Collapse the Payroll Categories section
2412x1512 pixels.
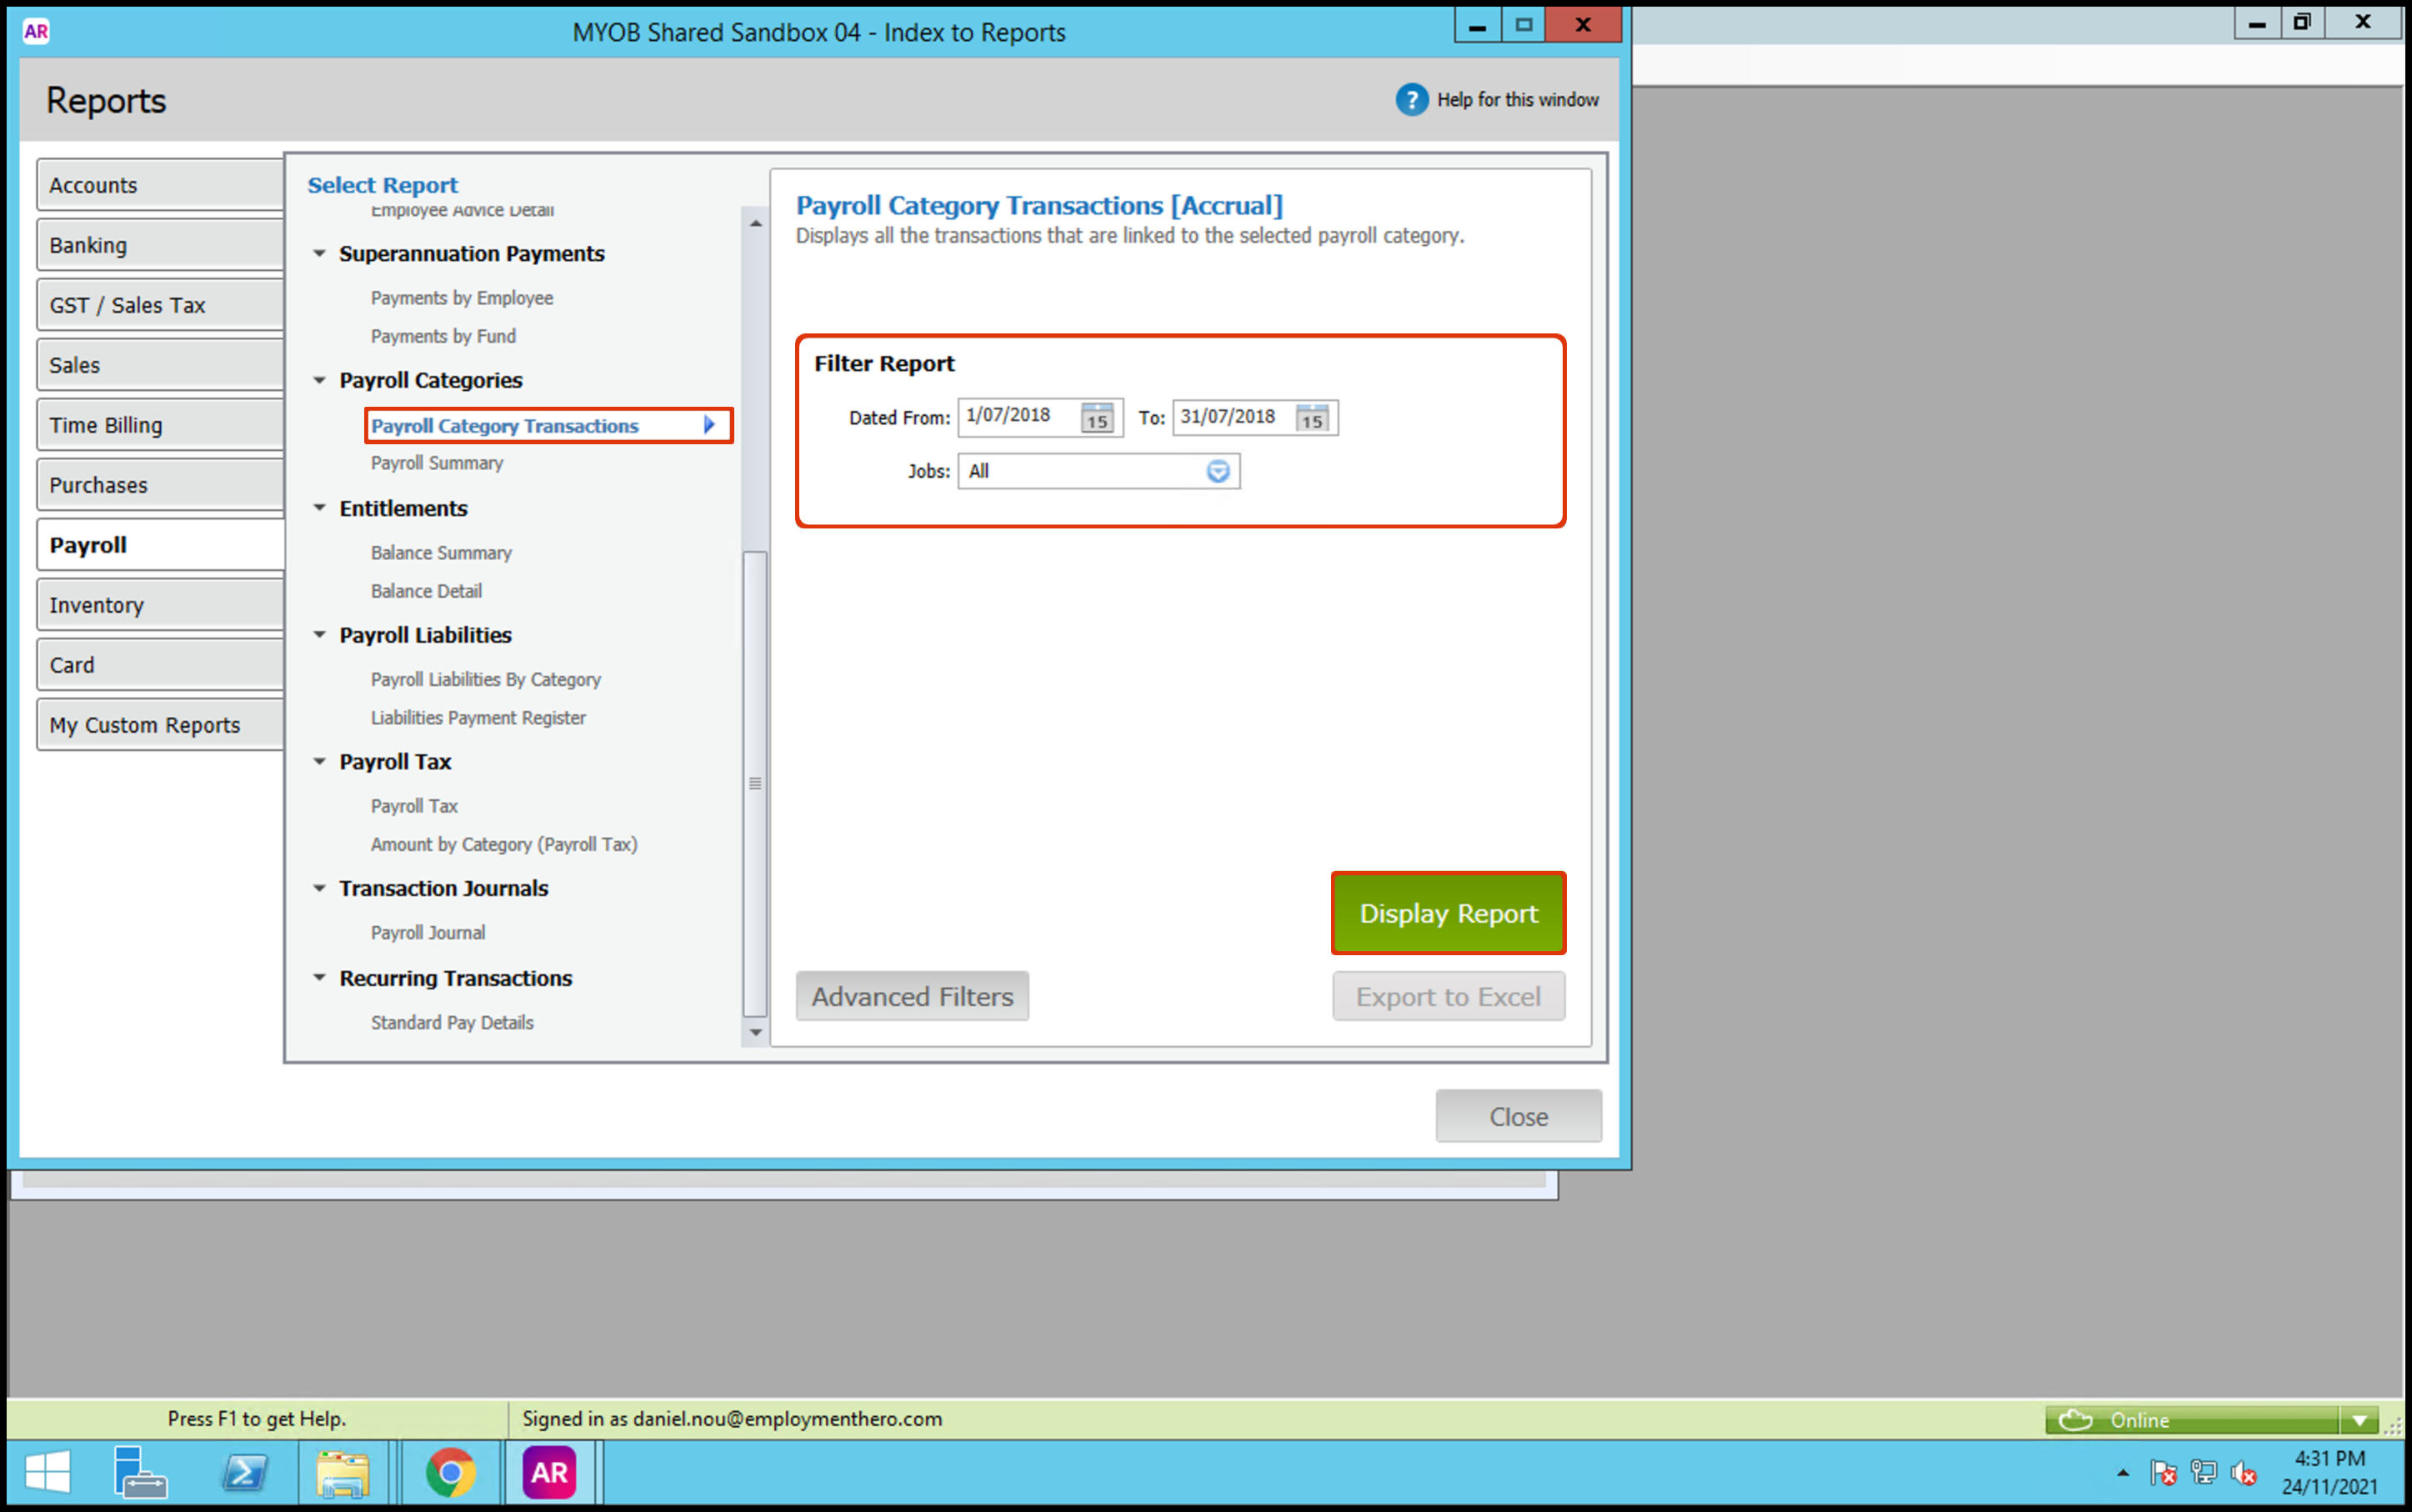point(319,380)
